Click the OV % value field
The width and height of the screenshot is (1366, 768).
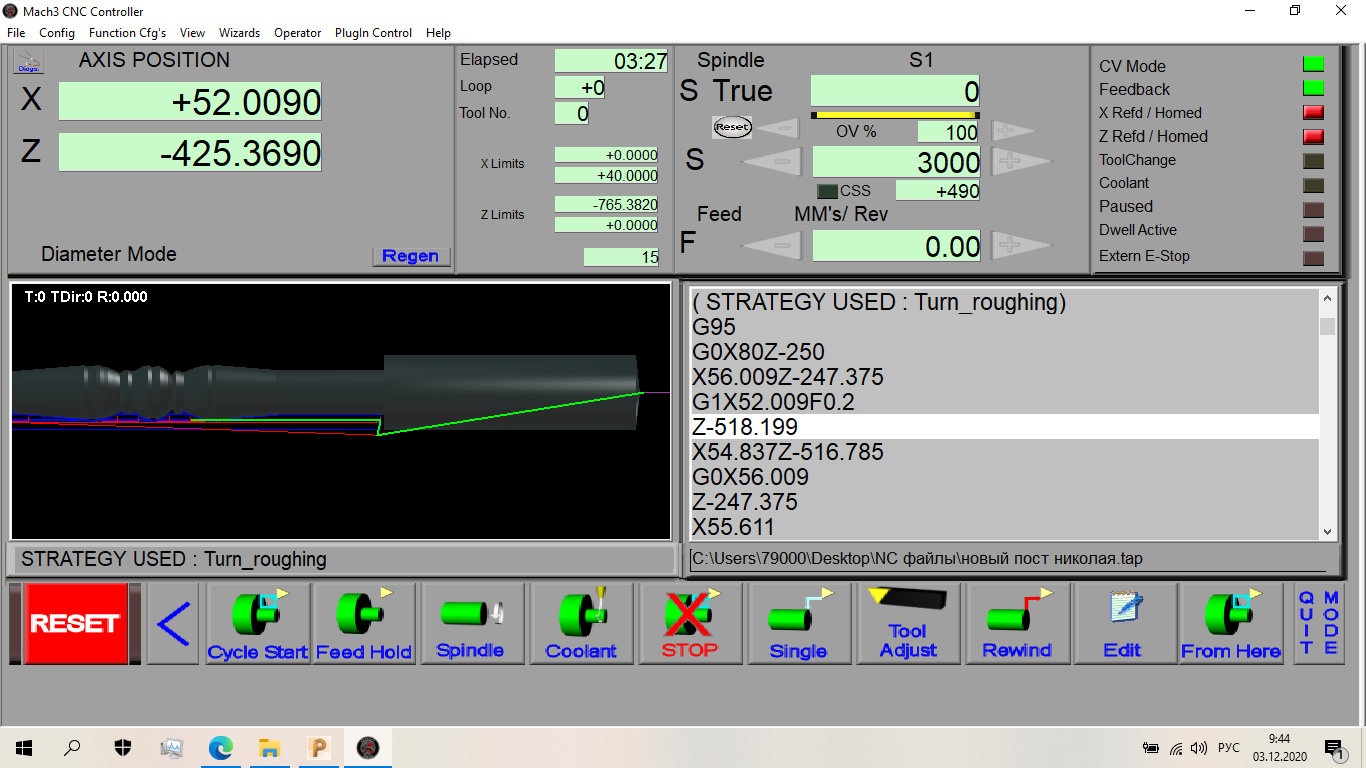pos(949,132)
